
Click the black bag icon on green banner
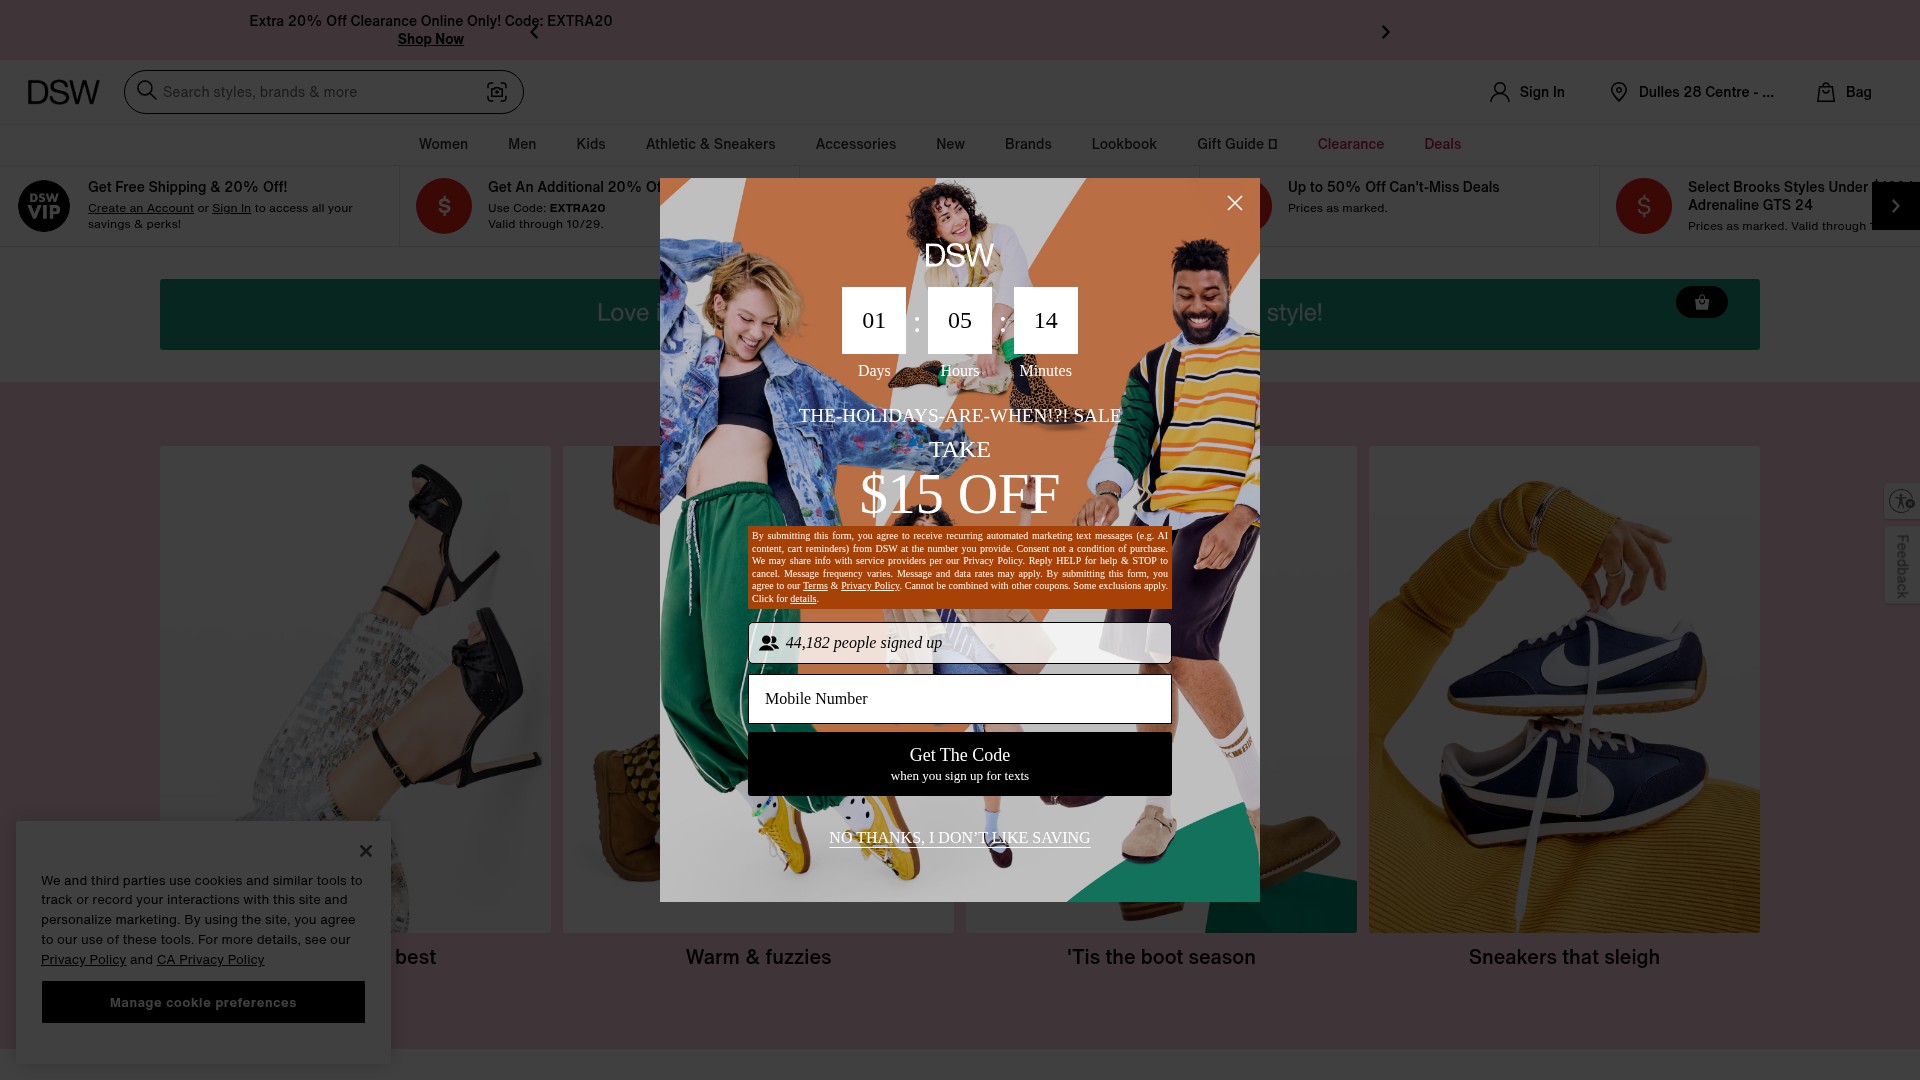tap(1702, 302)
